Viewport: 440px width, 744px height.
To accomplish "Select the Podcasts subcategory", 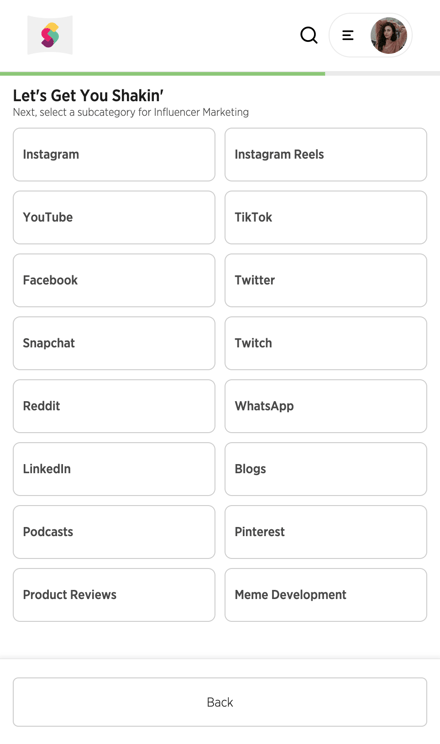I will (x=114, y=532).
